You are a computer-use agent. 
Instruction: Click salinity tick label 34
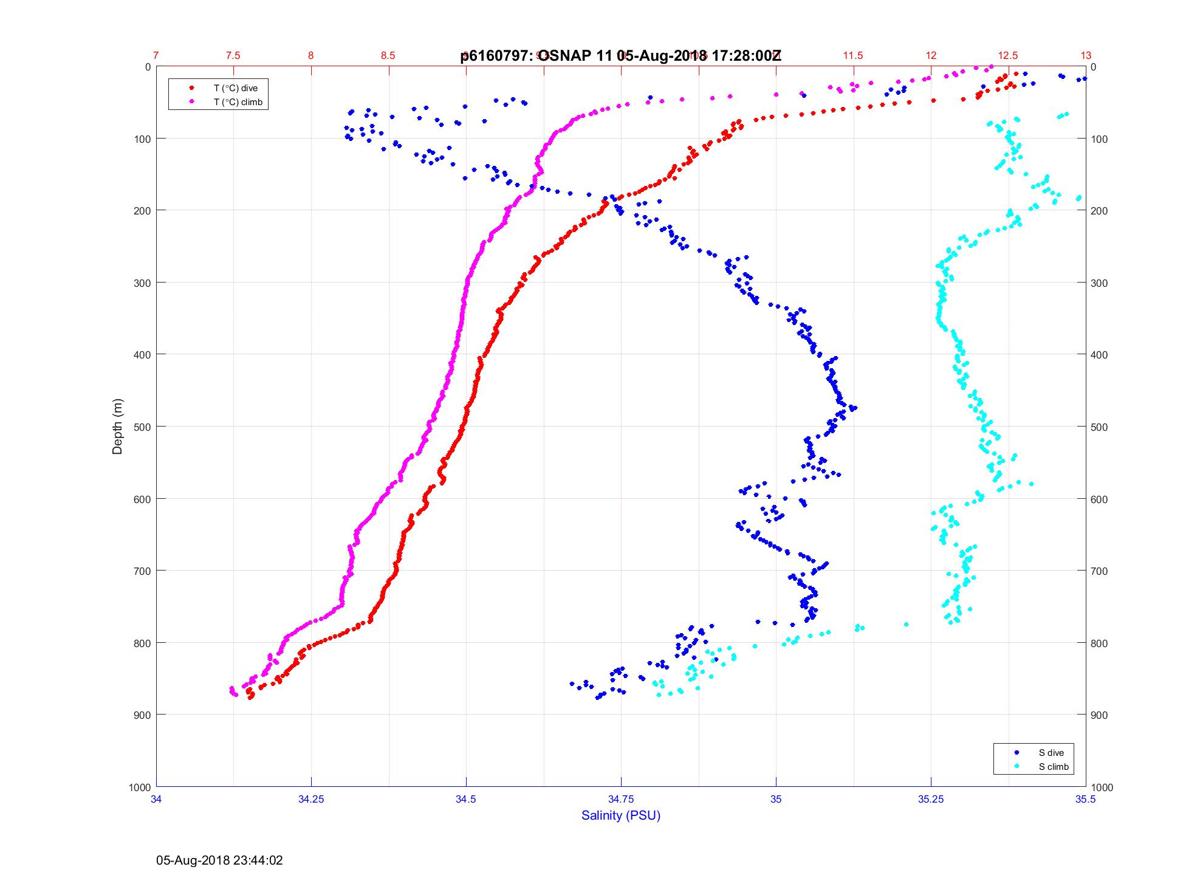(x=156, y=799)
